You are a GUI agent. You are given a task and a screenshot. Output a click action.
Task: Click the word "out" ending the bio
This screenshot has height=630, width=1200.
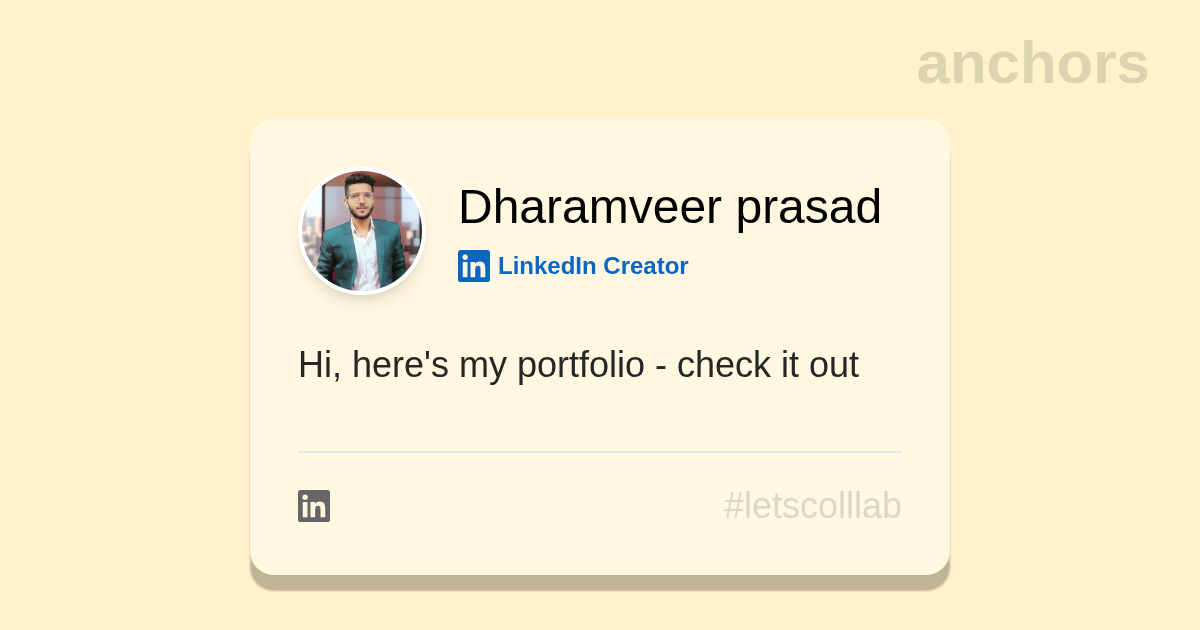click(834, 365)
